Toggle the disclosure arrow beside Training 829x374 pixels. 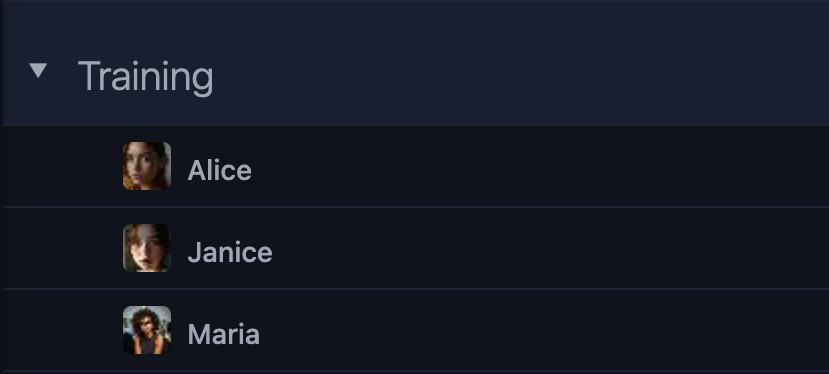click(38, 70)
